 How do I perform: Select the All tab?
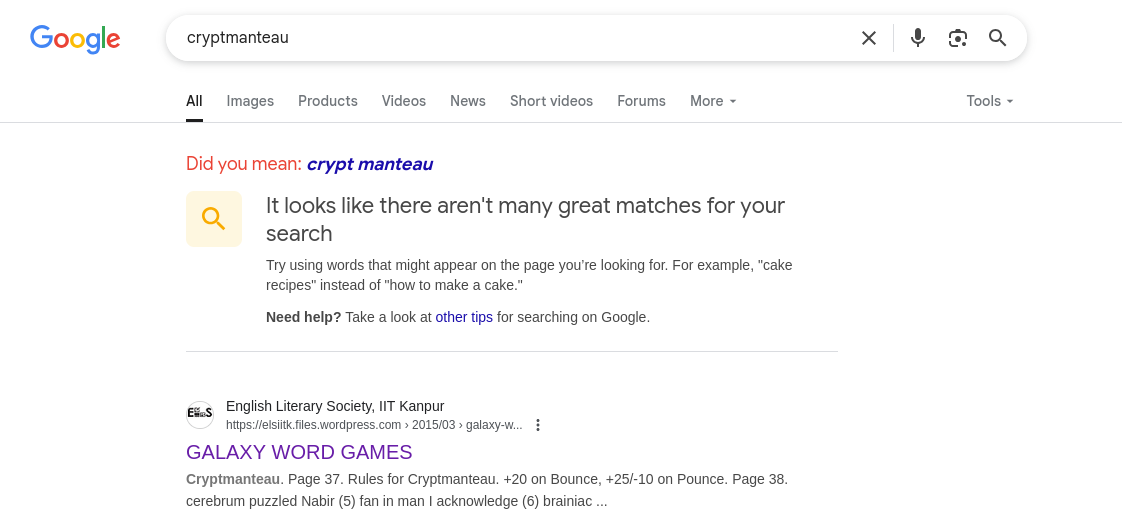point(194,101)
